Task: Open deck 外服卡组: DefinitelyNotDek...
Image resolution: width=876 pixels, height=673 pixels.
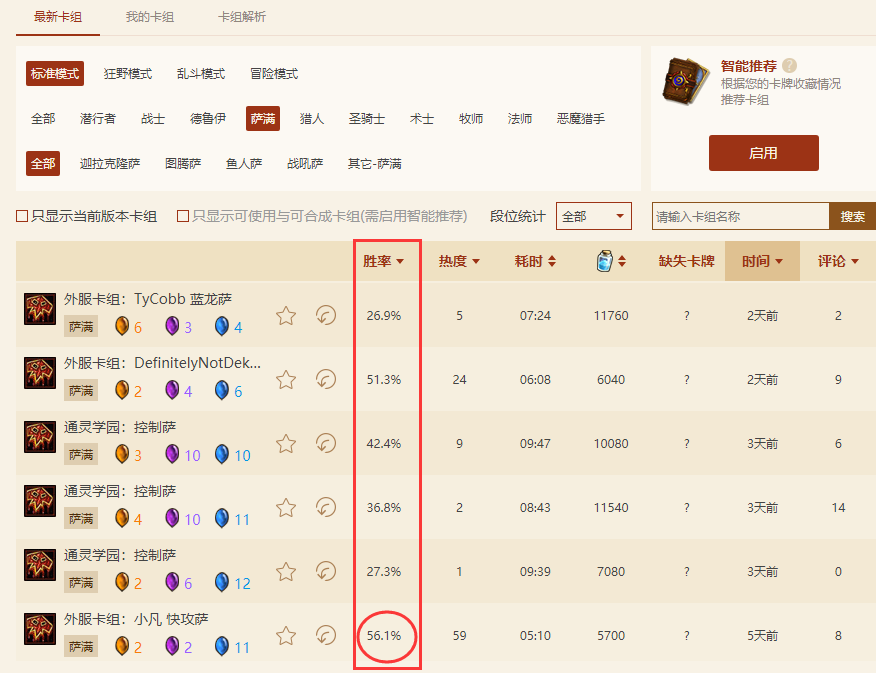Action: (x=162, y=363)
